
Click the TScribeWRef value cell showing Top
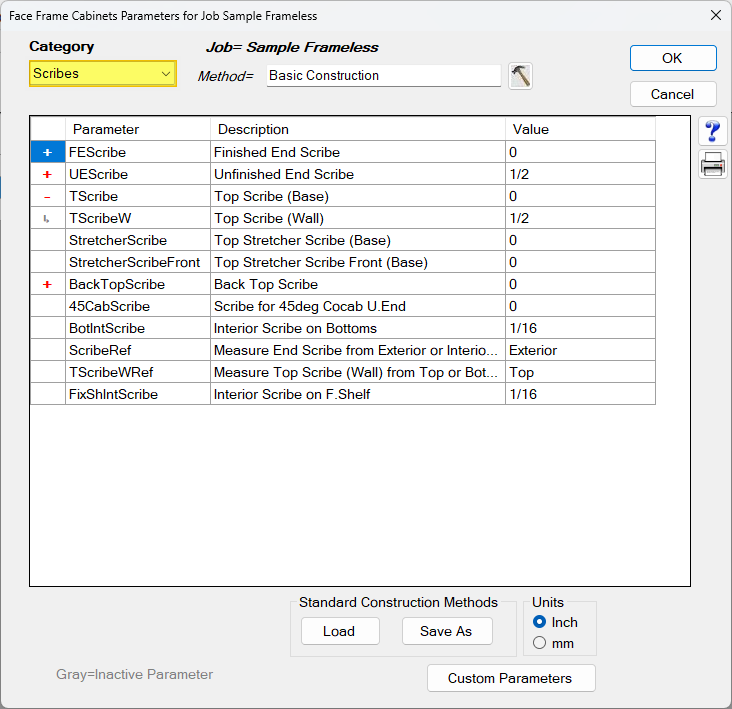580,372
